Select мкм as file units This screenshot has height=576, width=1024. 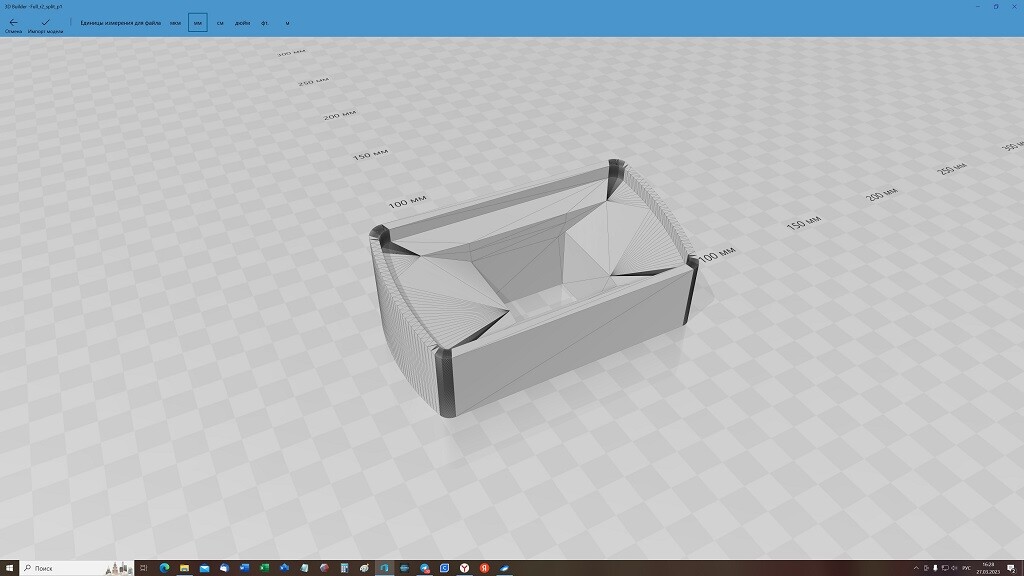click(175, 23)
